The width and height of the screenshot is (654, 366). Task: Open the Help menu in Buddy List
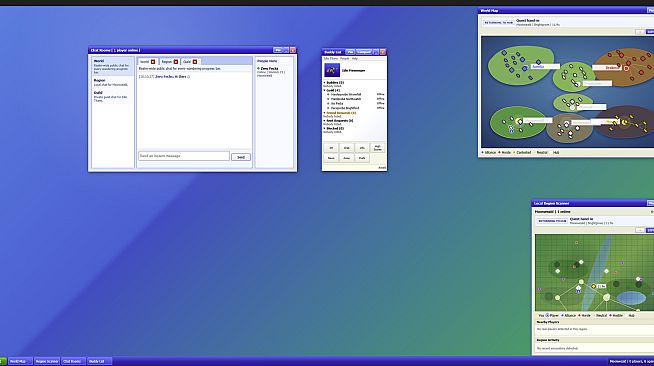coord(355,59)
